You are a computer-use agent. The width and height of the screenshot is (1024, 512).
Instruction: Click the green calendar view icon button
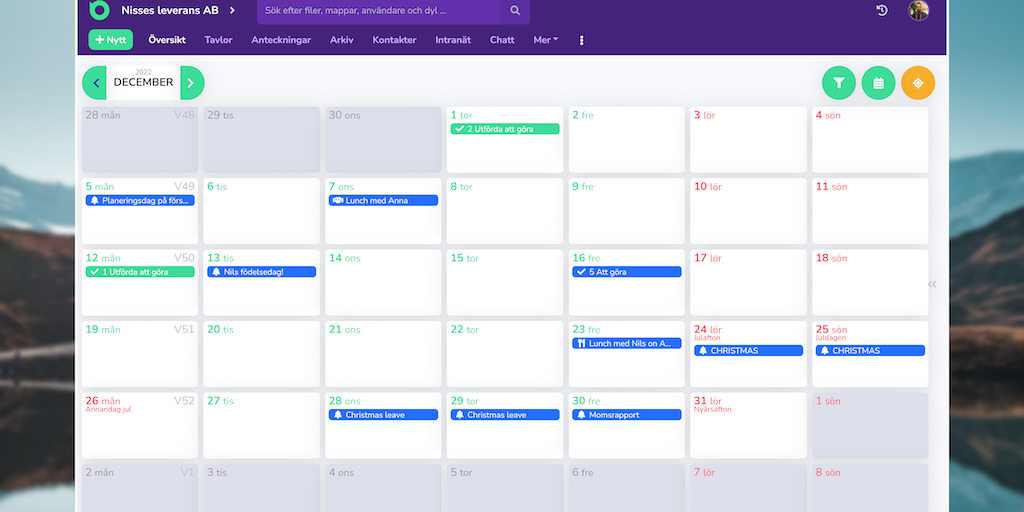878,83
